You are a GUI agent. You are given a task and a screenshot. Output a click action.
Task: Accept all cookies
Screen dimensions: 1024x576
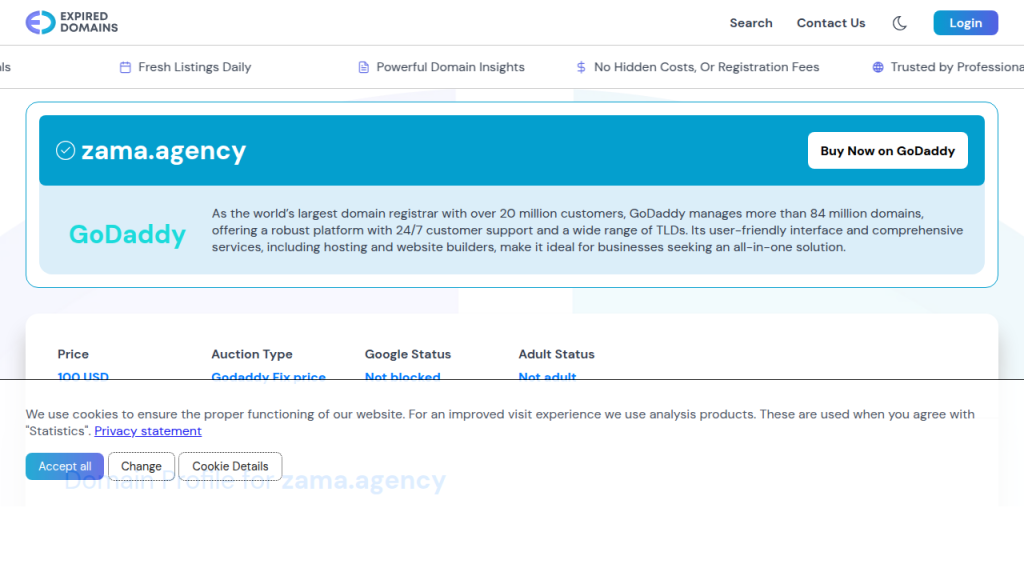pos(65,466)
